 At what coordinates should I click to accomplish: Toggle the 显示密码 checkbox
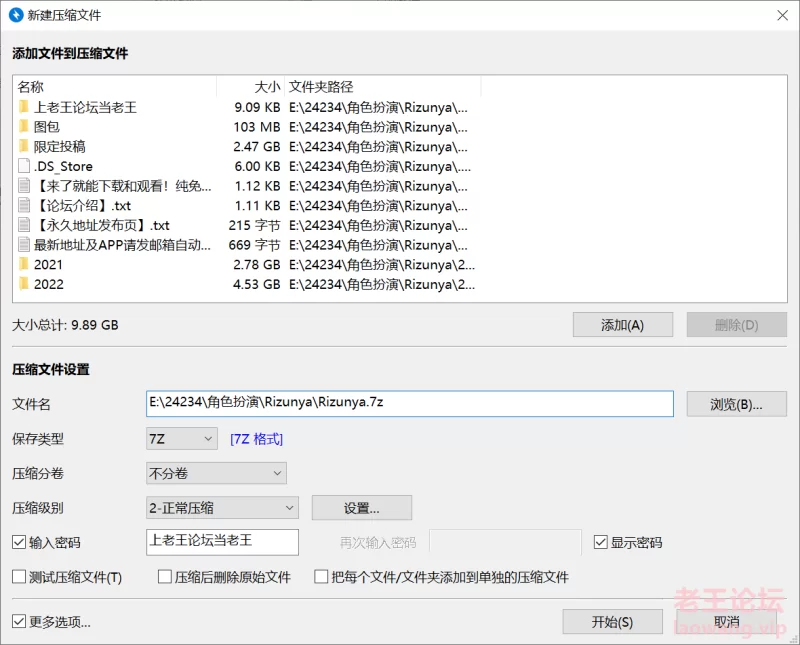click(x=601, y=542)
